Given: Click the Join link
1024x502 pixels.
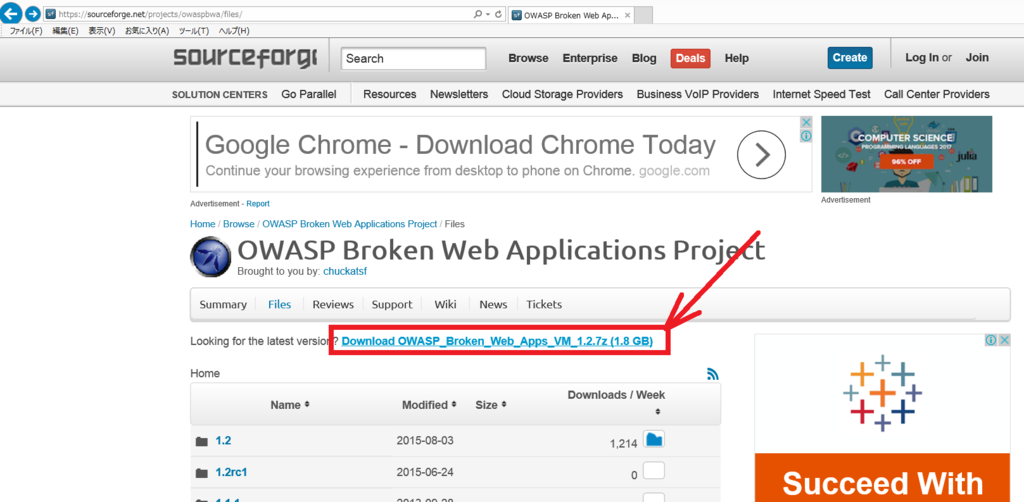Looking at the screenshot, I should coord(977,57).
